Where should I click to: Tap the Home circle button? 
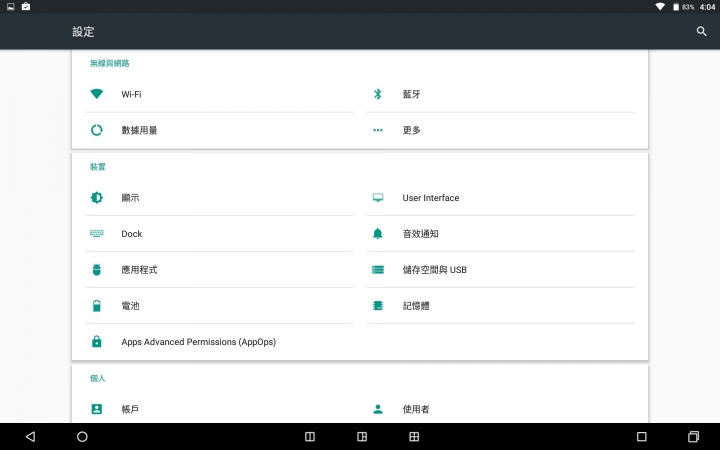point(82,436)
